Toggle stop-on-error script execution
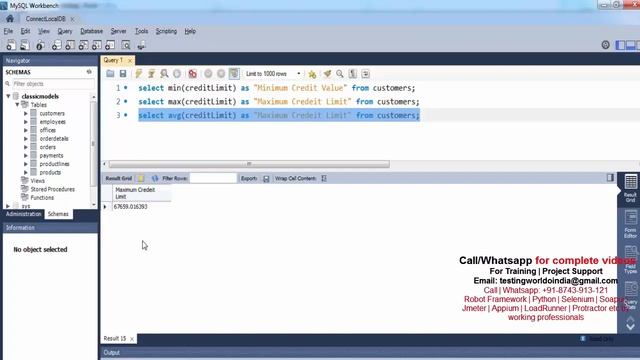Image resolution: width=640 pixels, height=360 pixels. [193, 74]
